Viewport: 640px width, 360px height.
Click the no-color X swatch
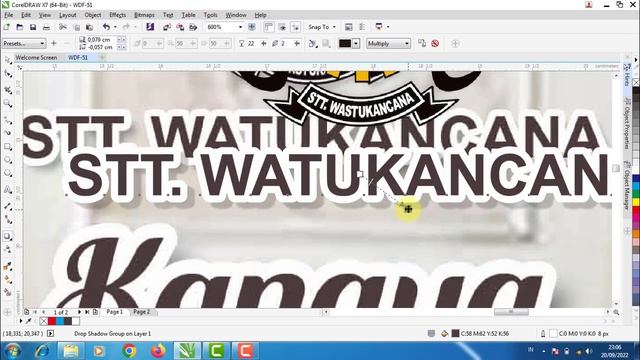pyautogui.click(x=44, y=321)
